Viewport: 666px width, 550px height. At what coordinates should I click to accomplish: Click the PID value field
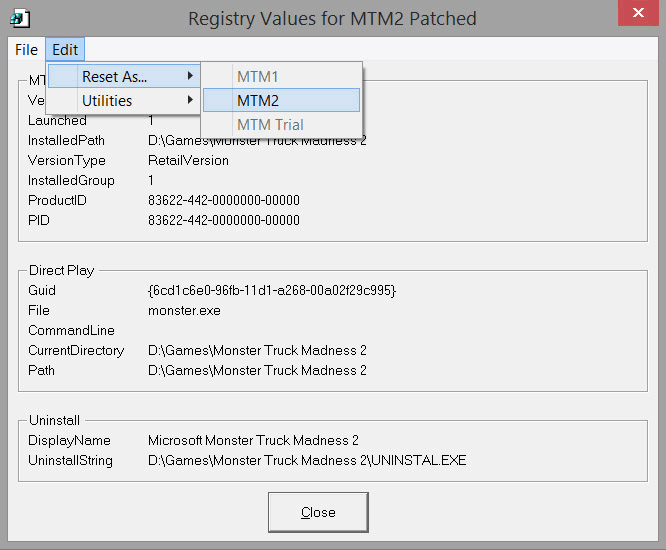click(x=224, y=220)
